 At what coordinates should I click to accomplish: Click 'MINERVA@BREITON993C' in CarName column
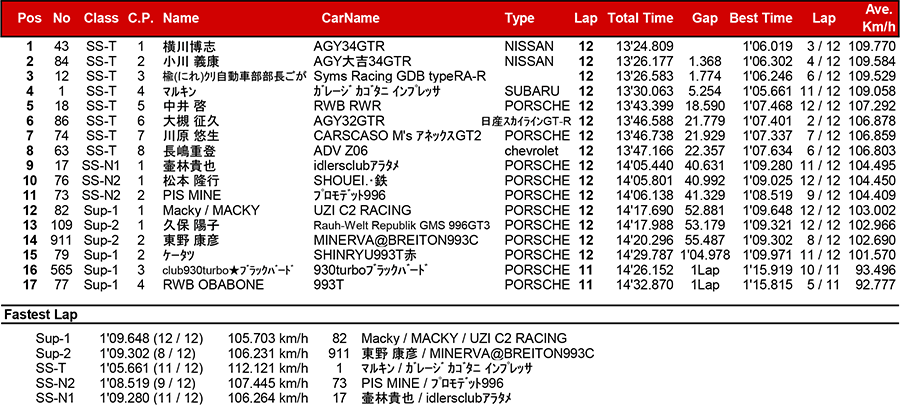[396, 240]
